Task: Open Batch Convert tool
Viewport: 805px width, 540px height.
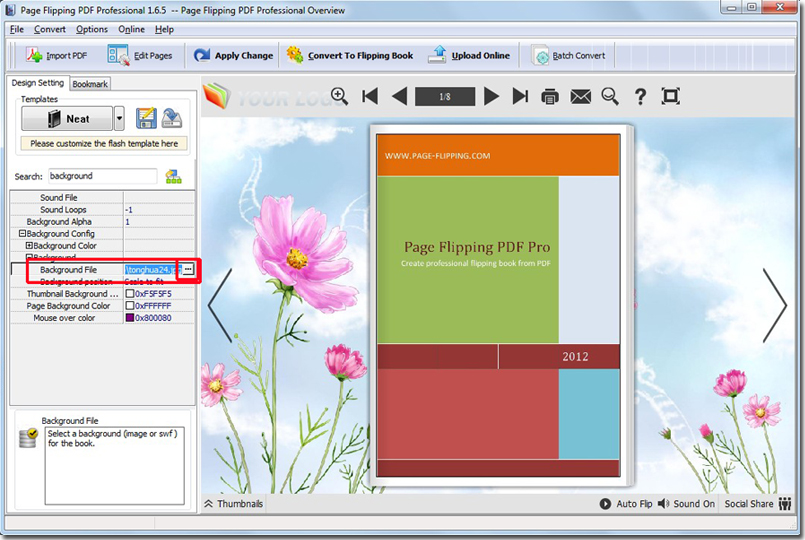Action: (568, 55)
